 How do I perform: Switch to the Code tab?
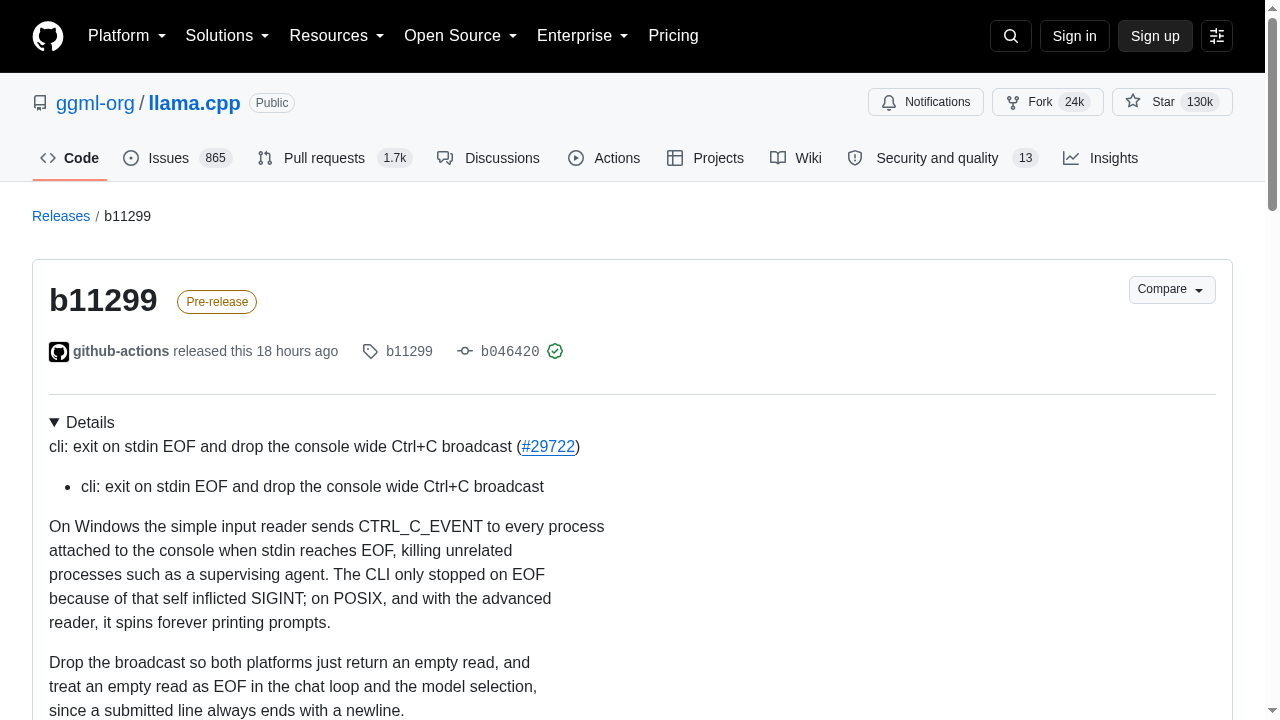point(70,158)
